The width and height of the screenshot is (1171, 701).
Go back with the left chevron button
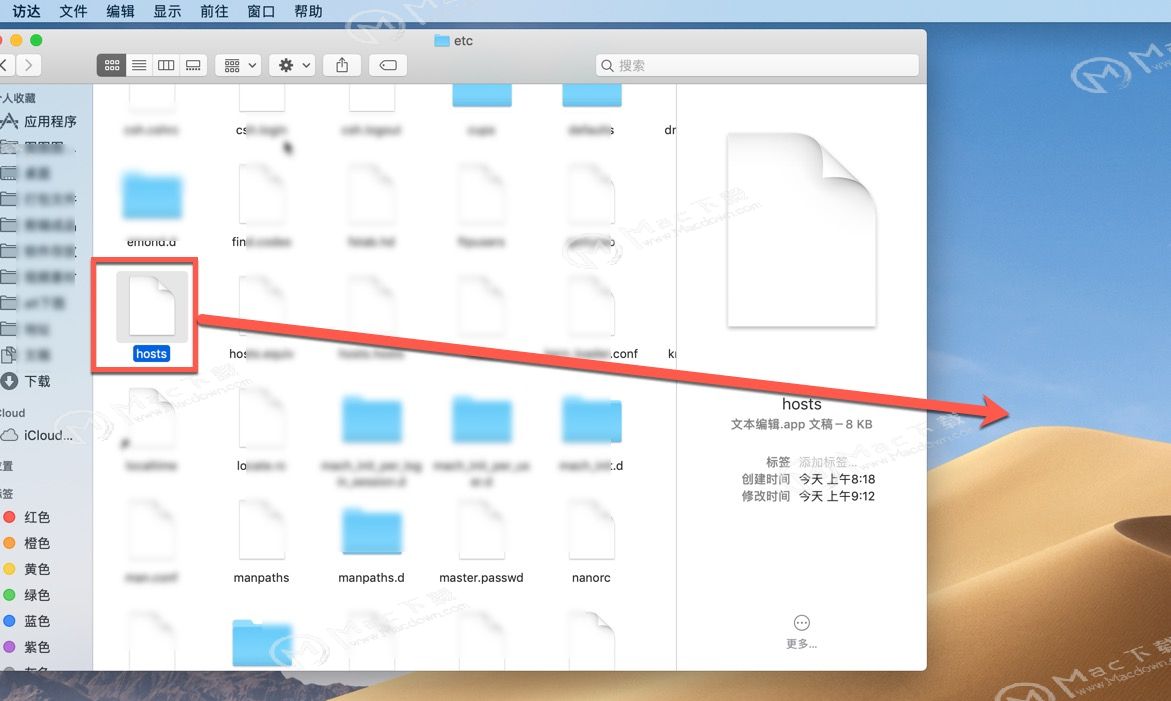click(x=4, y=65)
